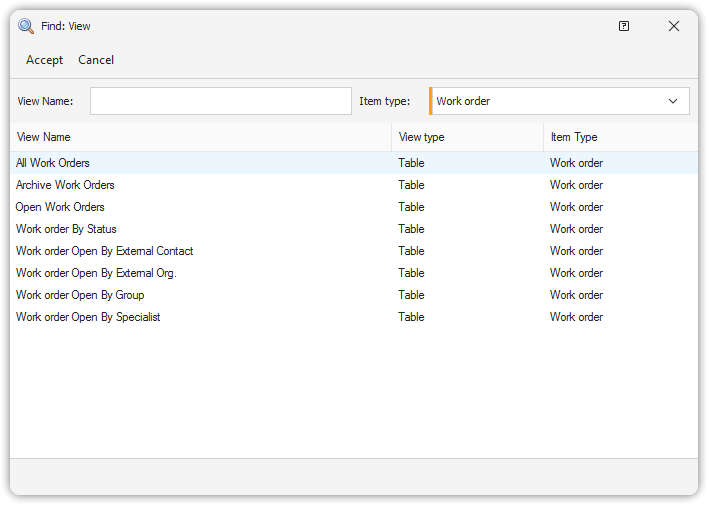Choose Work order Open By Group
Viewport: 708px width, 505px height.
point(80,295)
